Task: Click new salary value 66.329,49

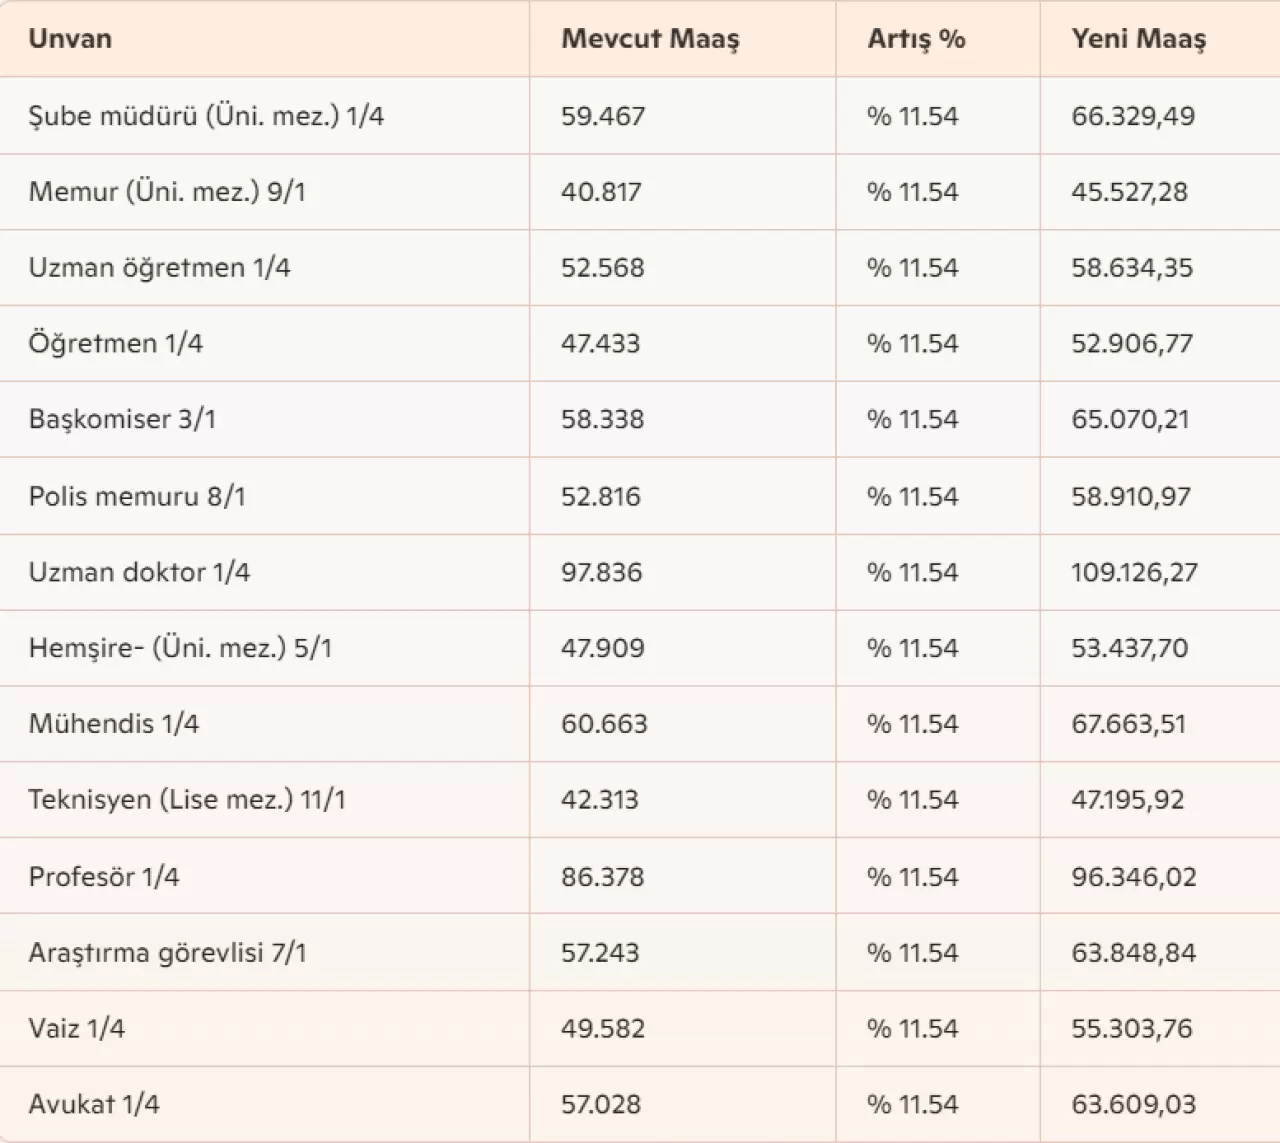Action: pyautogui.click(x=1133, y=116)
